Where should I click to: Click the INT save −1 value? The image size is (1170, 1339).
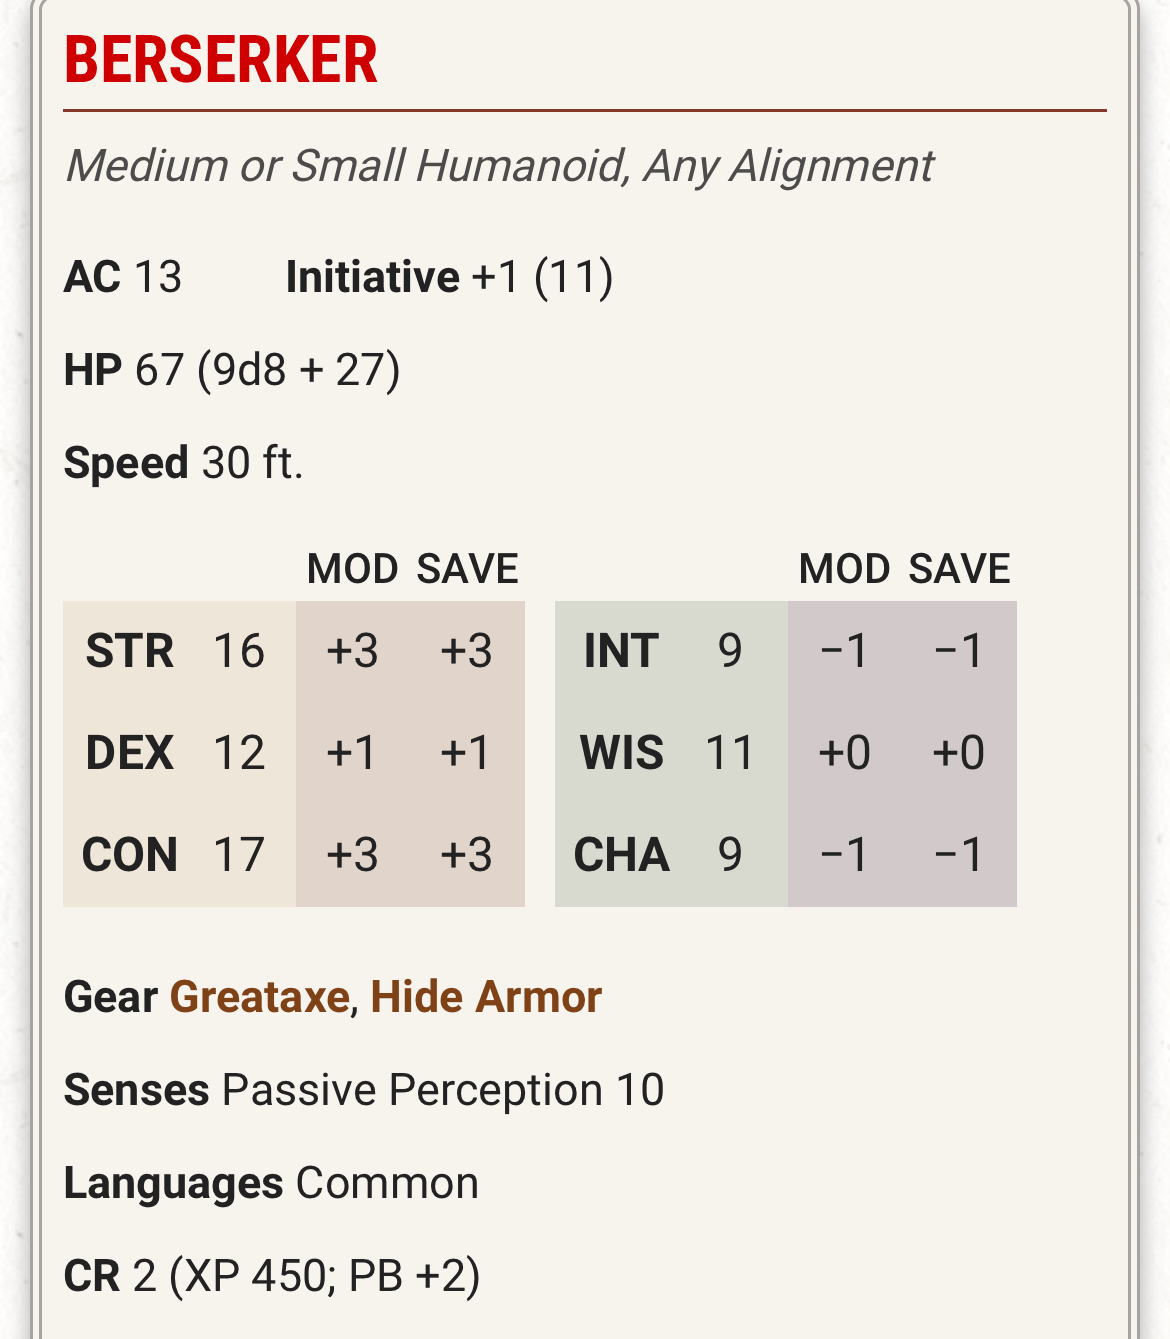tap(959, 651)
